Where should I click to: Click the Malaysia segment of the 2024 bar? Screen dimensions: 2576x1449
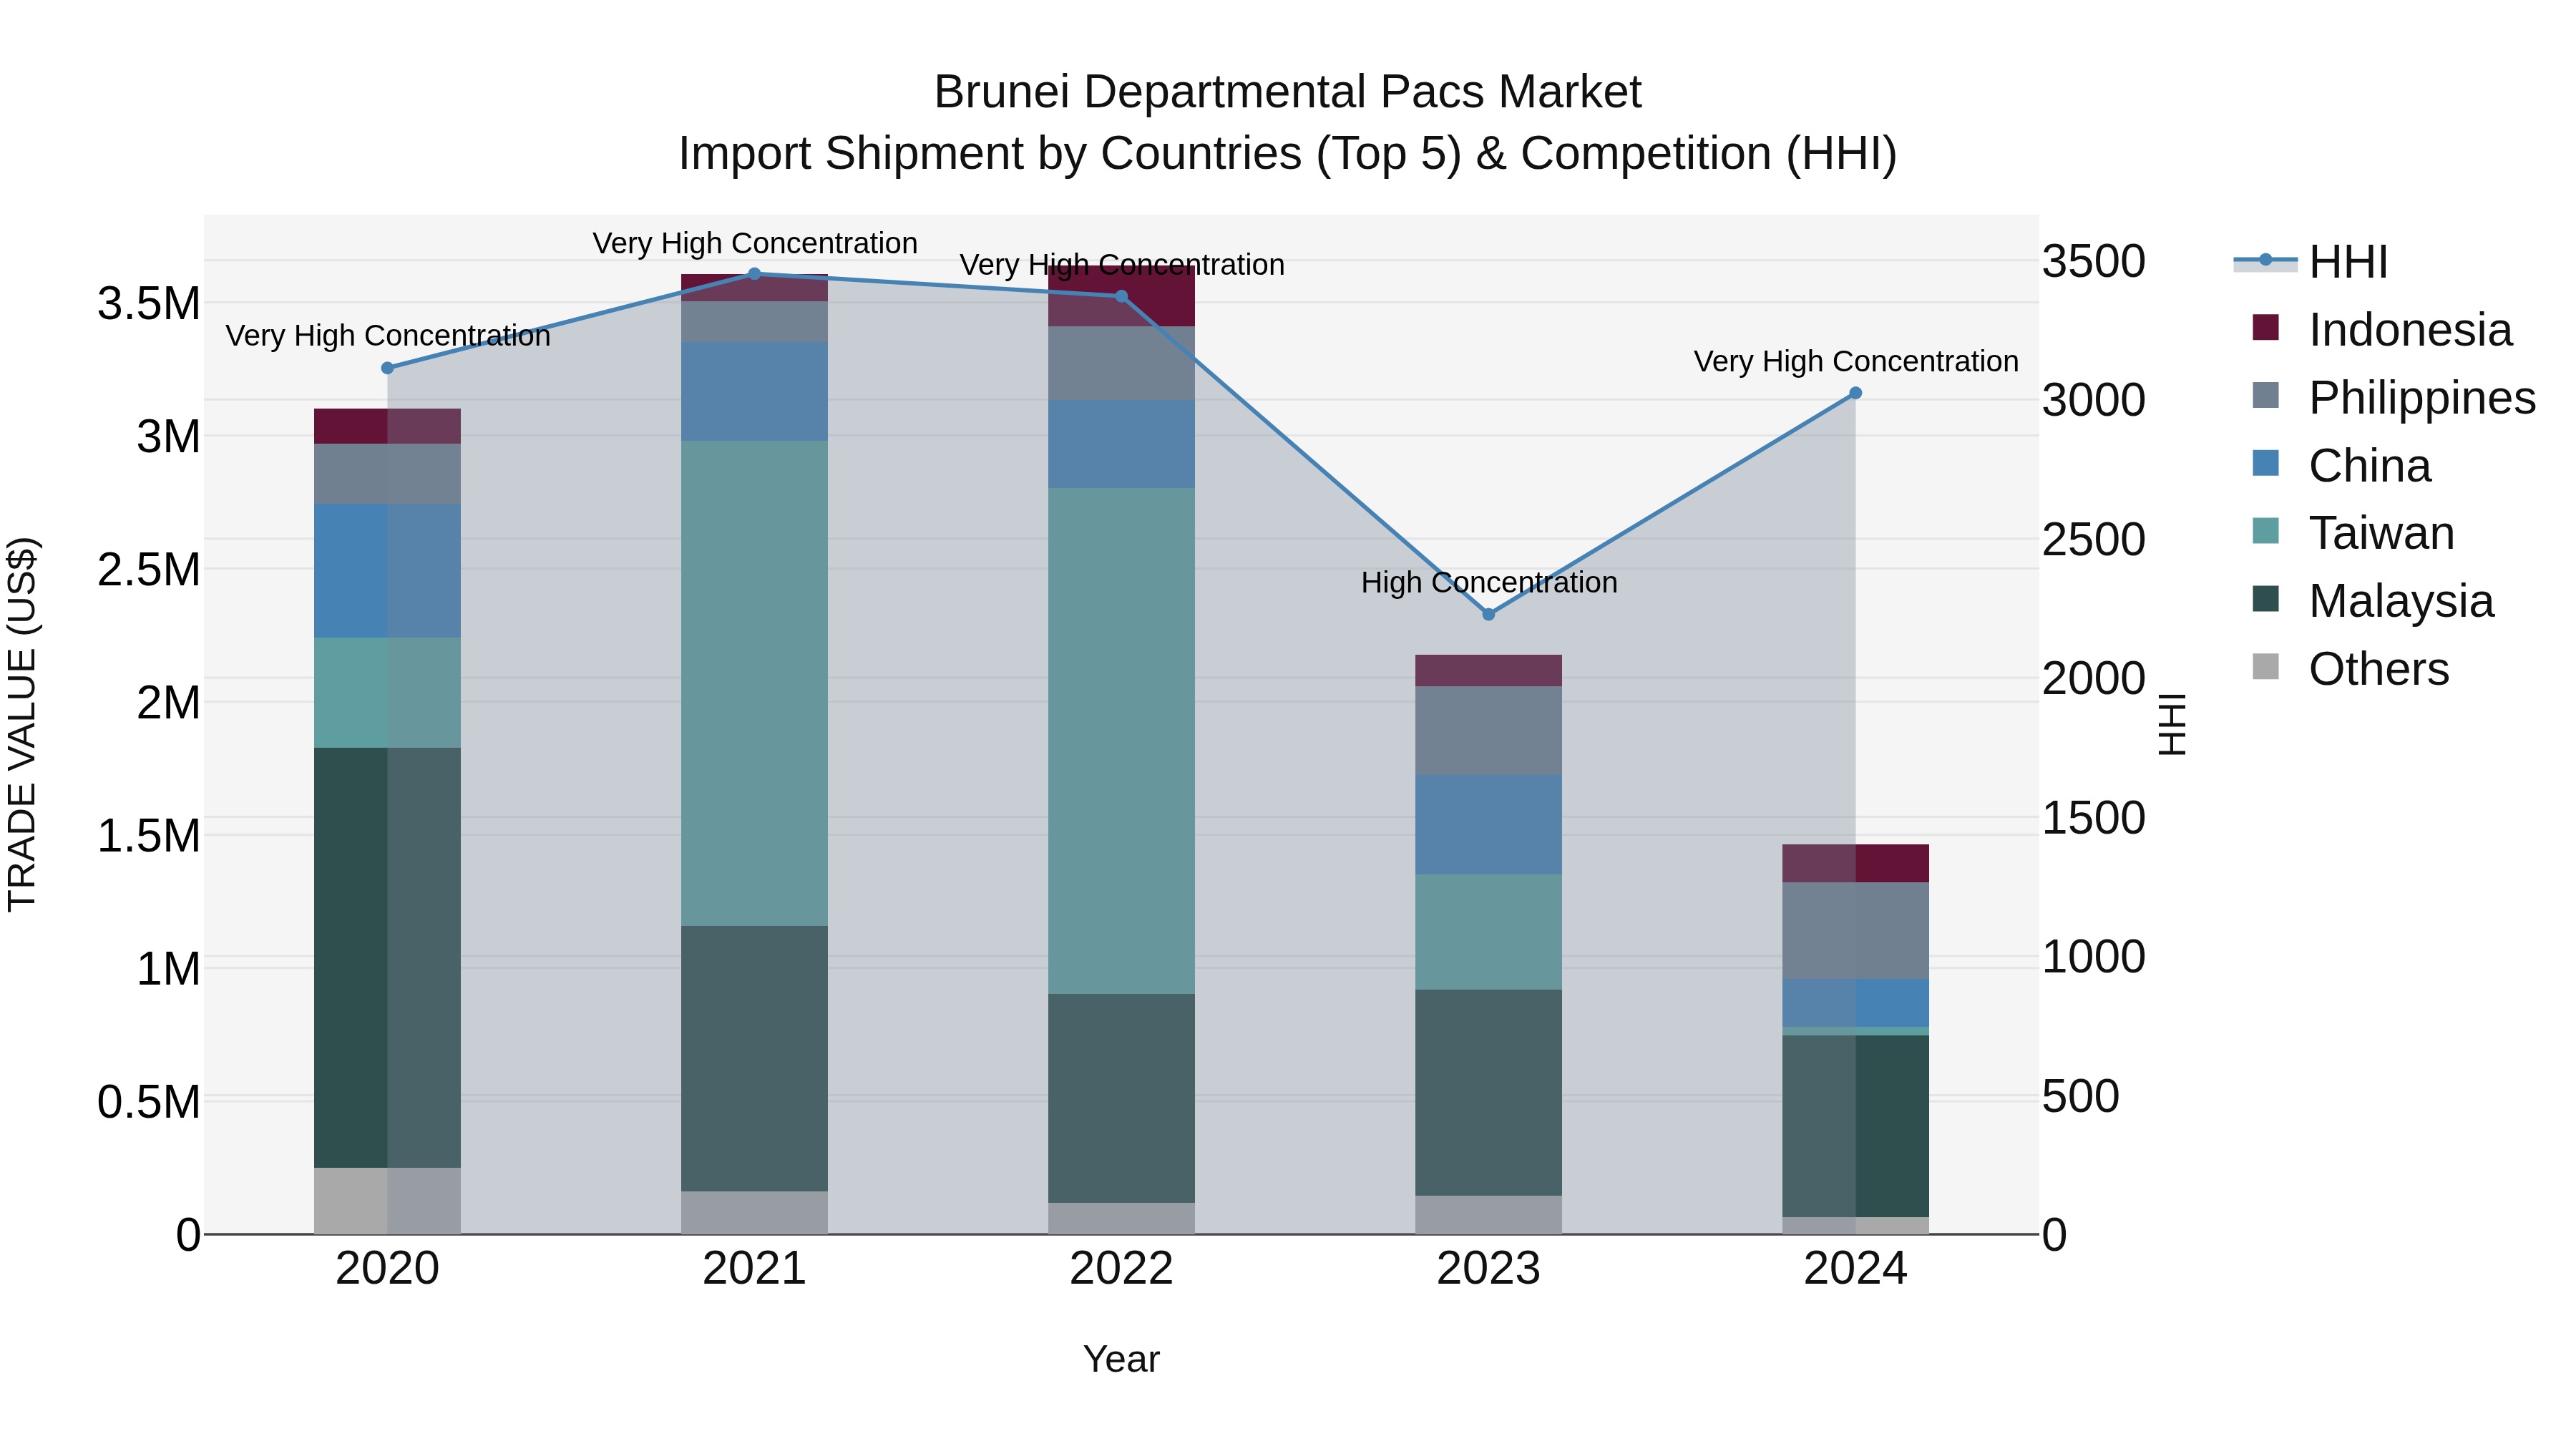click(1855, 1127)
